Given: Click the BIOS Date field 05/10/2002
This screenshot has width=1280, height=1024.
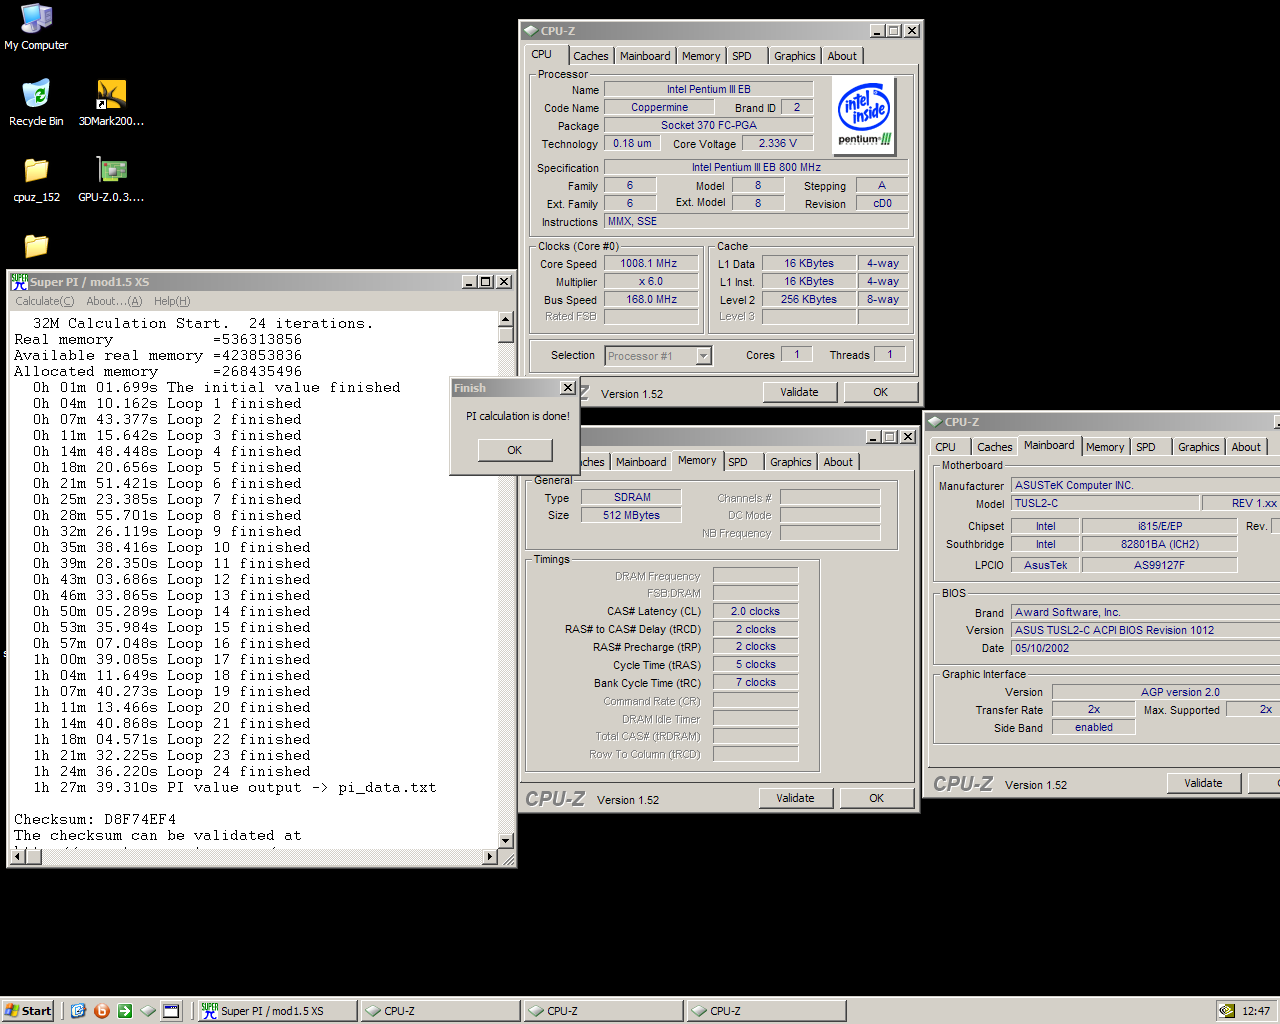Looking at the screenshot, I should pyautogui.click(x=1146, y=649).
